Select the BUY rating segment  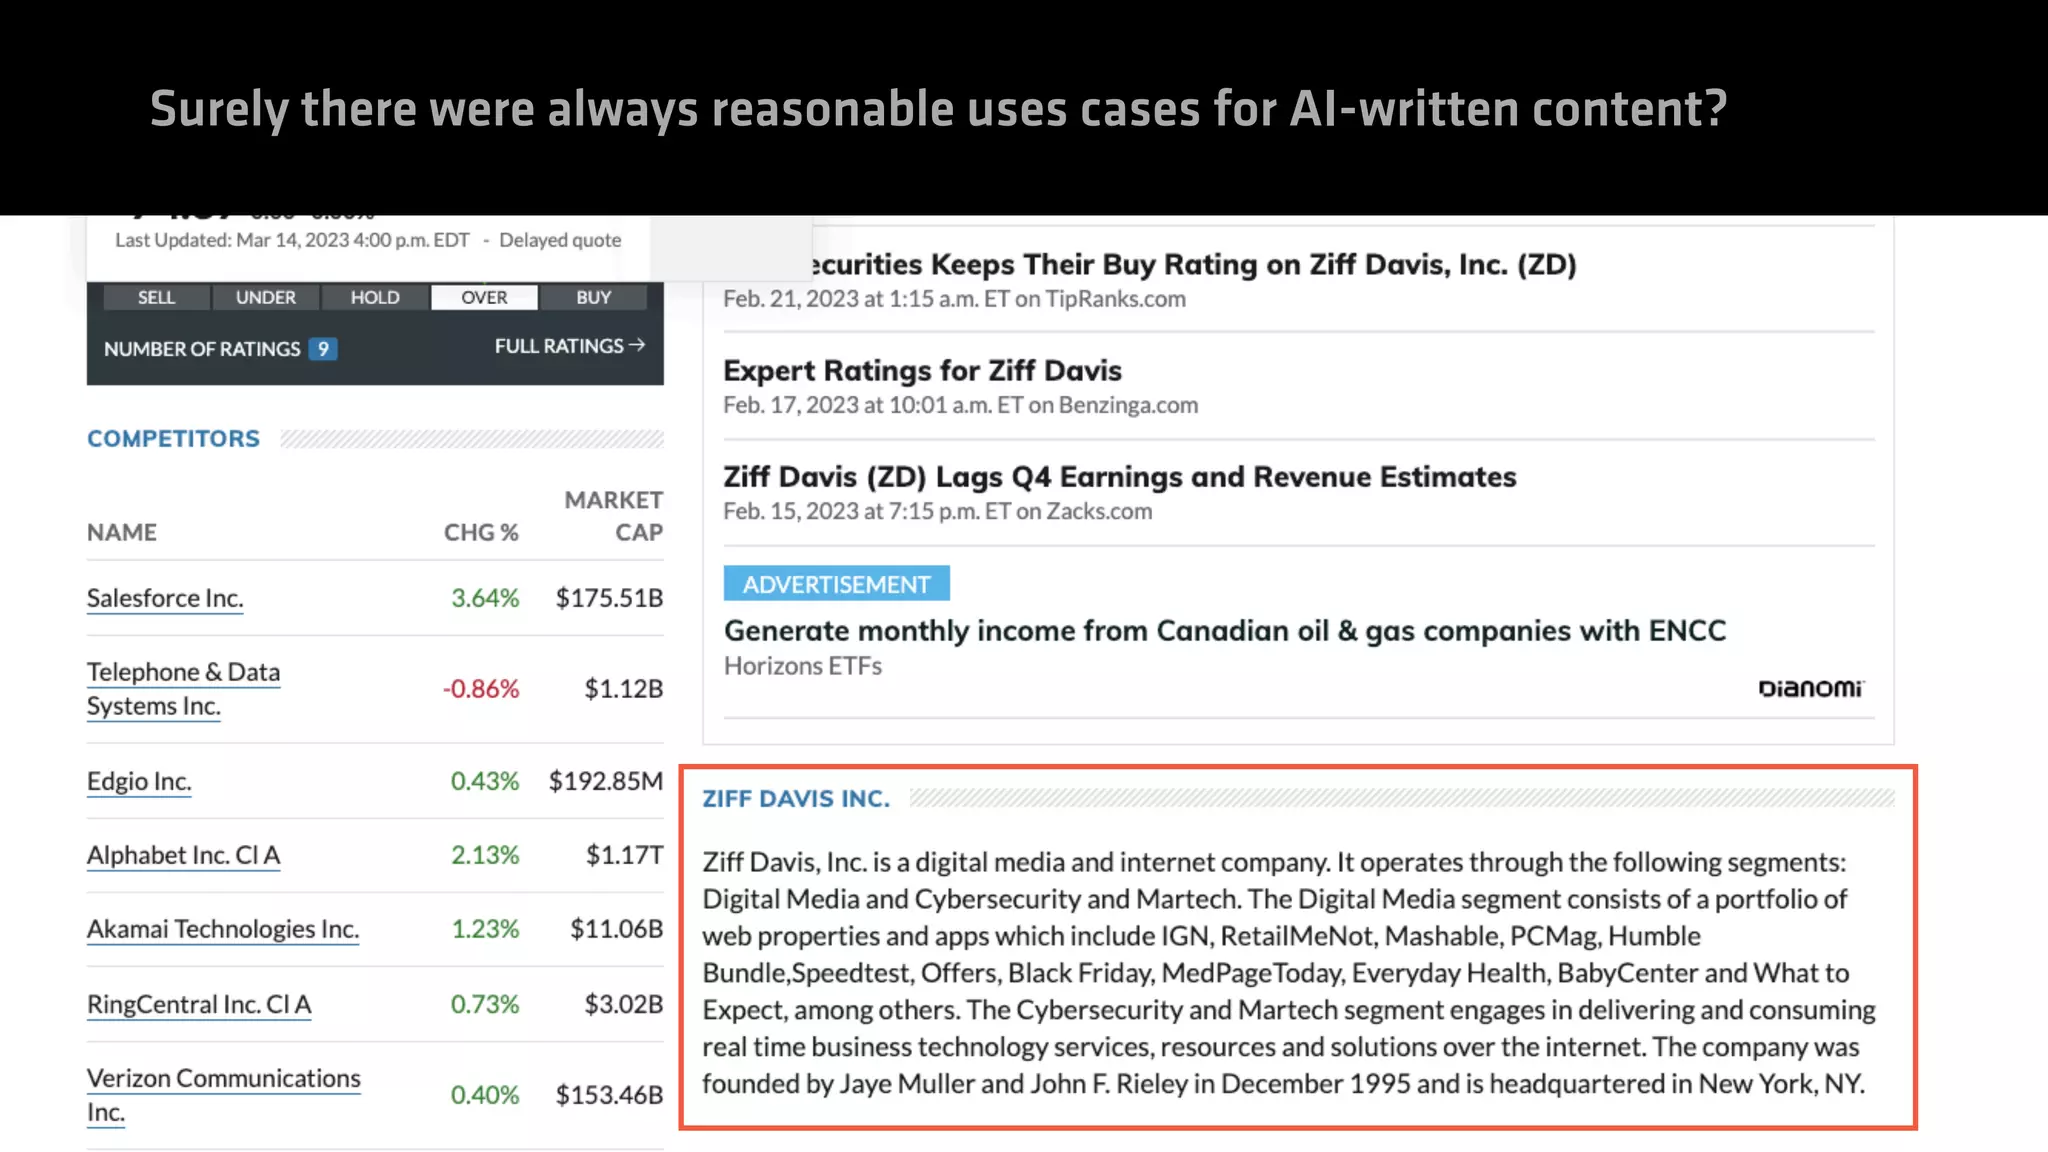coord(593,297)
